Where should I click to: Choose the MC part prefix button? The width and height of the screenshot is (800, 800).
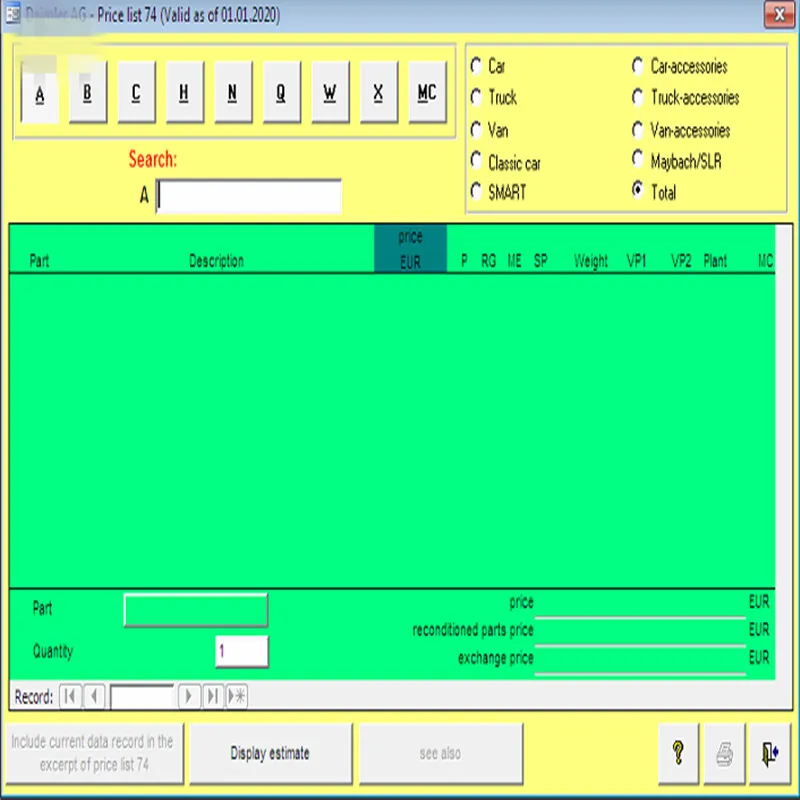tap(428, 92)
